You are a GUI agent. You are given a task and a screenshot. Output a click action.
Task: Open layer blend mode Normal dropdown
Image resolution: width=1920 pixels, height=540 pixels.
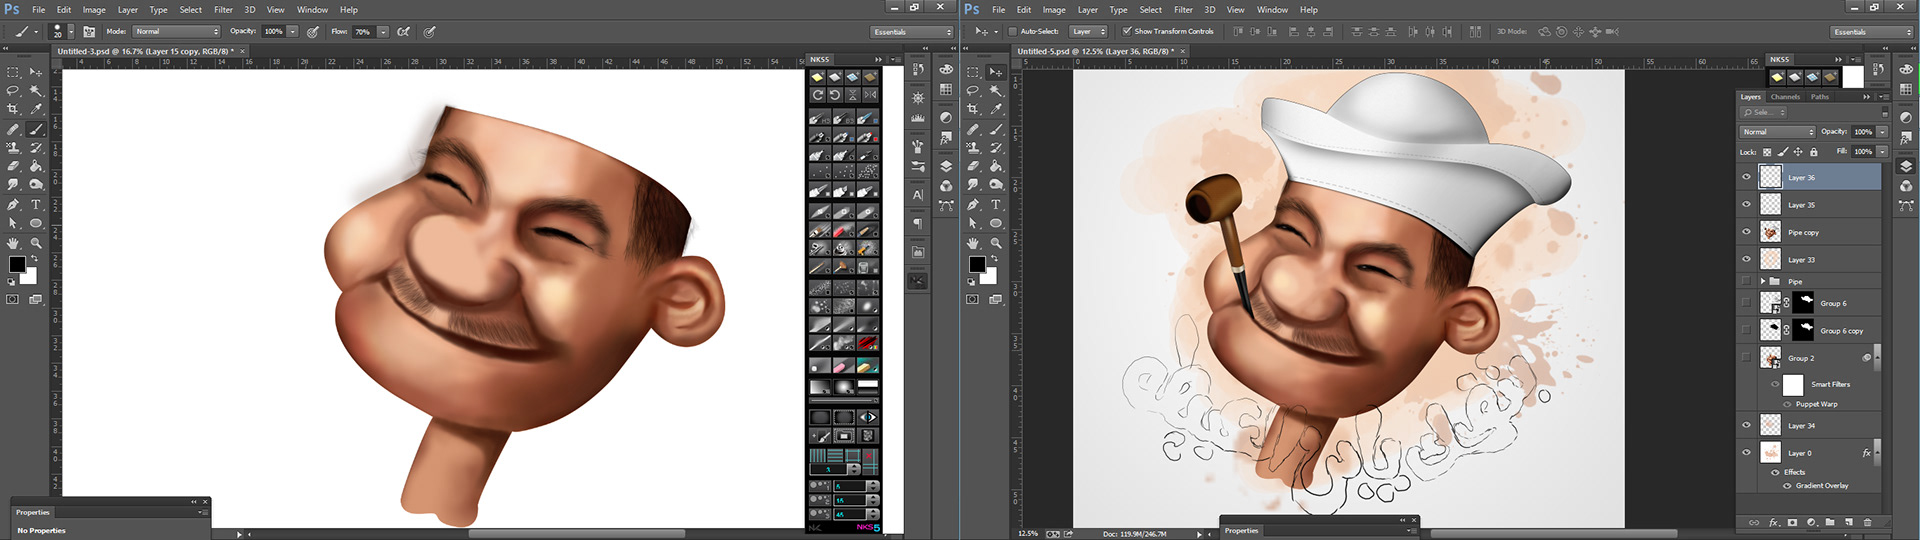coord(1777,132)
